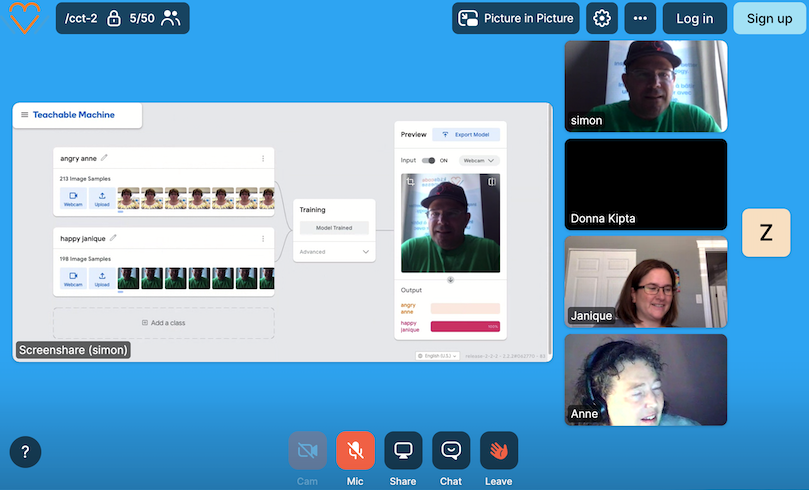809x490 pixels.
Task: Open angry anne class options menu
Action: tap(263, 158)
